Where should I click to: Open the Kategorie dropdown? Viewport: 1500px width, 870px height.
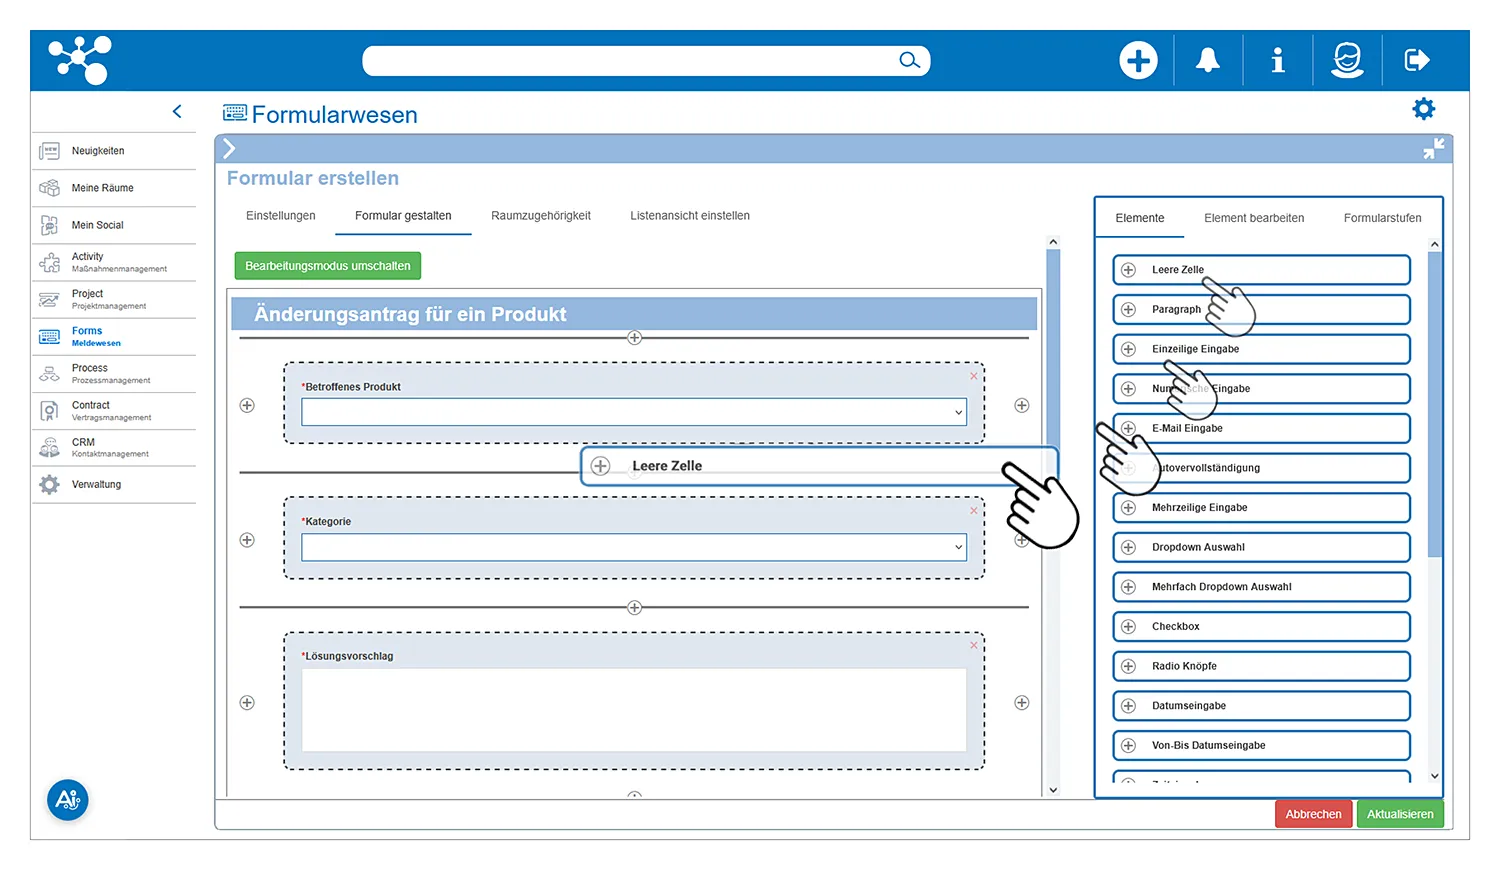(x=633, y=547)
